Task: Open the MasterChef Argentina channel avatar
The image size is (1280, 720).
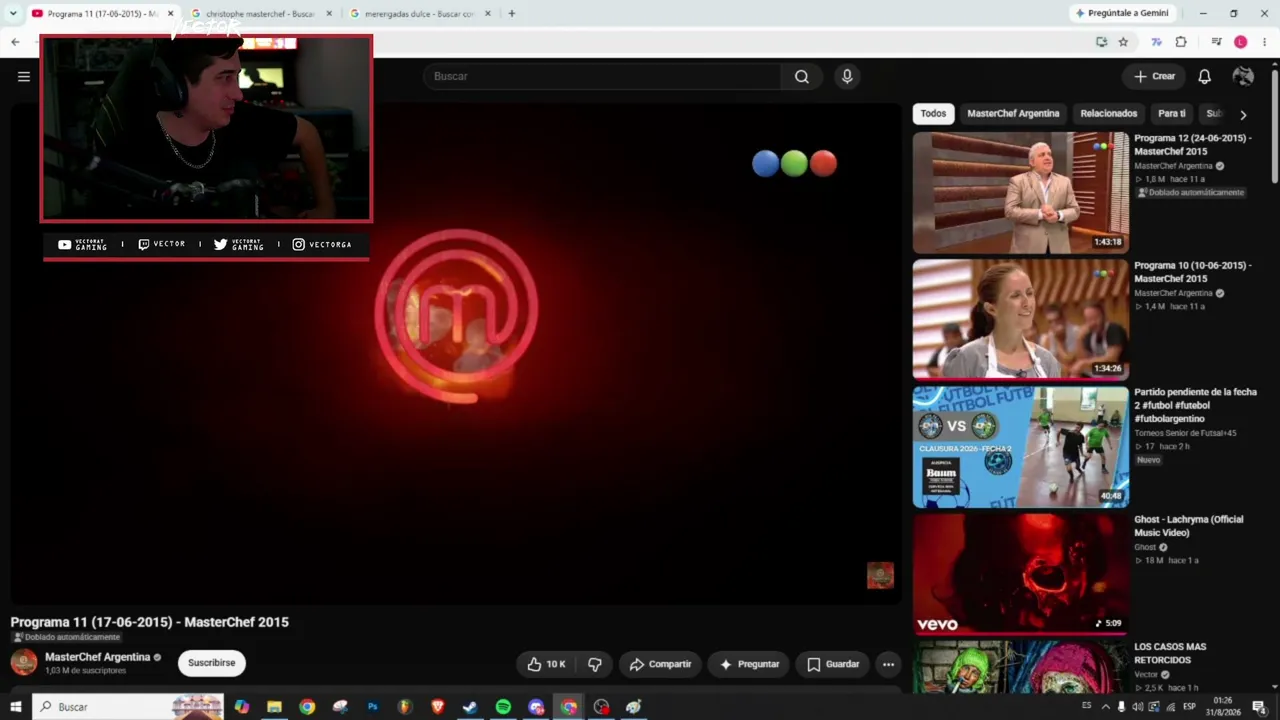Action: 24,662
